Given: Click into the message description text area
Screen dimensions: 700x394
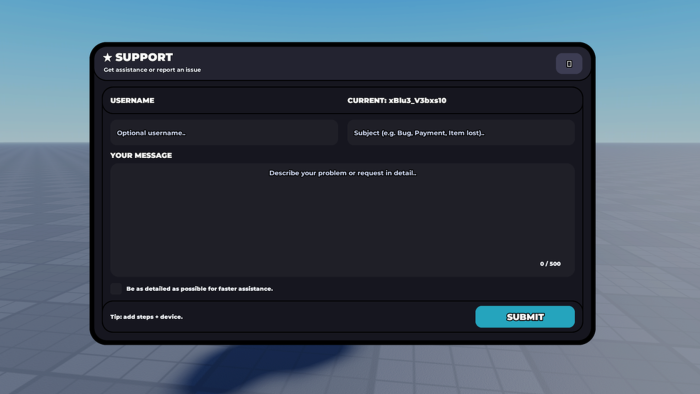Looking at the screenshot, I should [342, 220].
